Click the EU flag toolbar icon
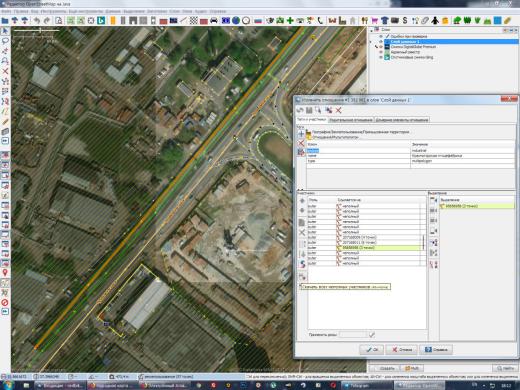This screenshot has height=390, width=520. tap(226, 21)
